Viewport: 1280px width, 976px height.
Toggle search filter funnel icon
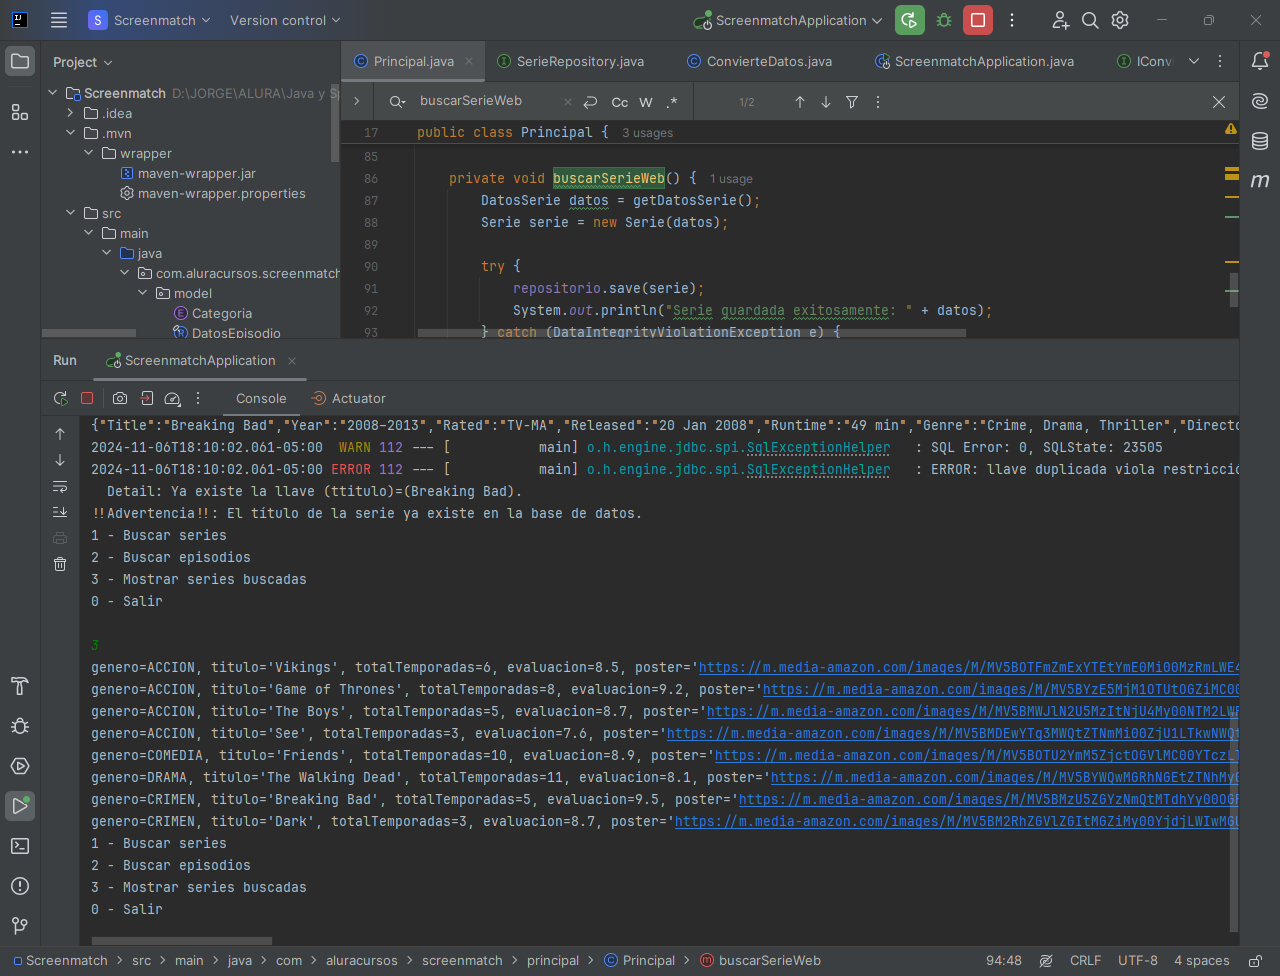click(852, 102)
